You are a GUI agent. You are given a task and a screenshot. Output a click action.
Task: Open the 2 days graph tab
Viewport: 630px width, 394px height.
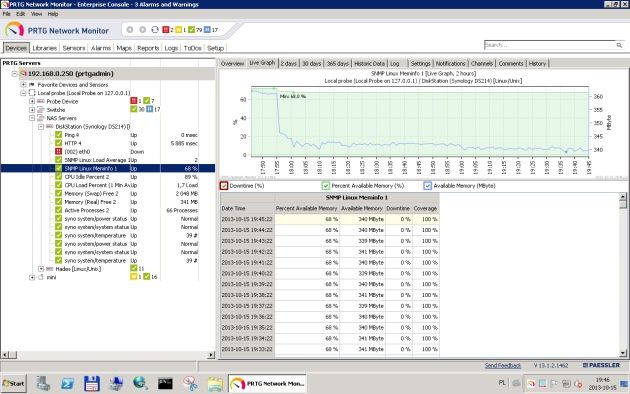[x=288, y=63]
